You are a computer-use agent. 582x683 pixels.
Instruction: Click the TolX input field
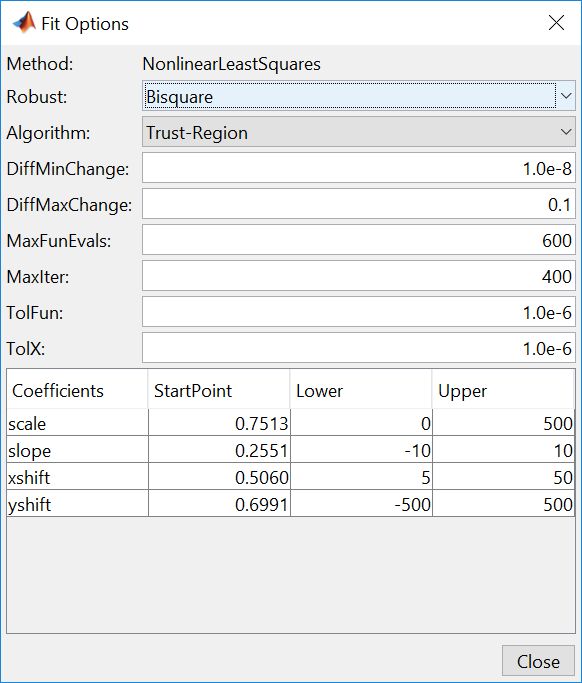(359, 348)
